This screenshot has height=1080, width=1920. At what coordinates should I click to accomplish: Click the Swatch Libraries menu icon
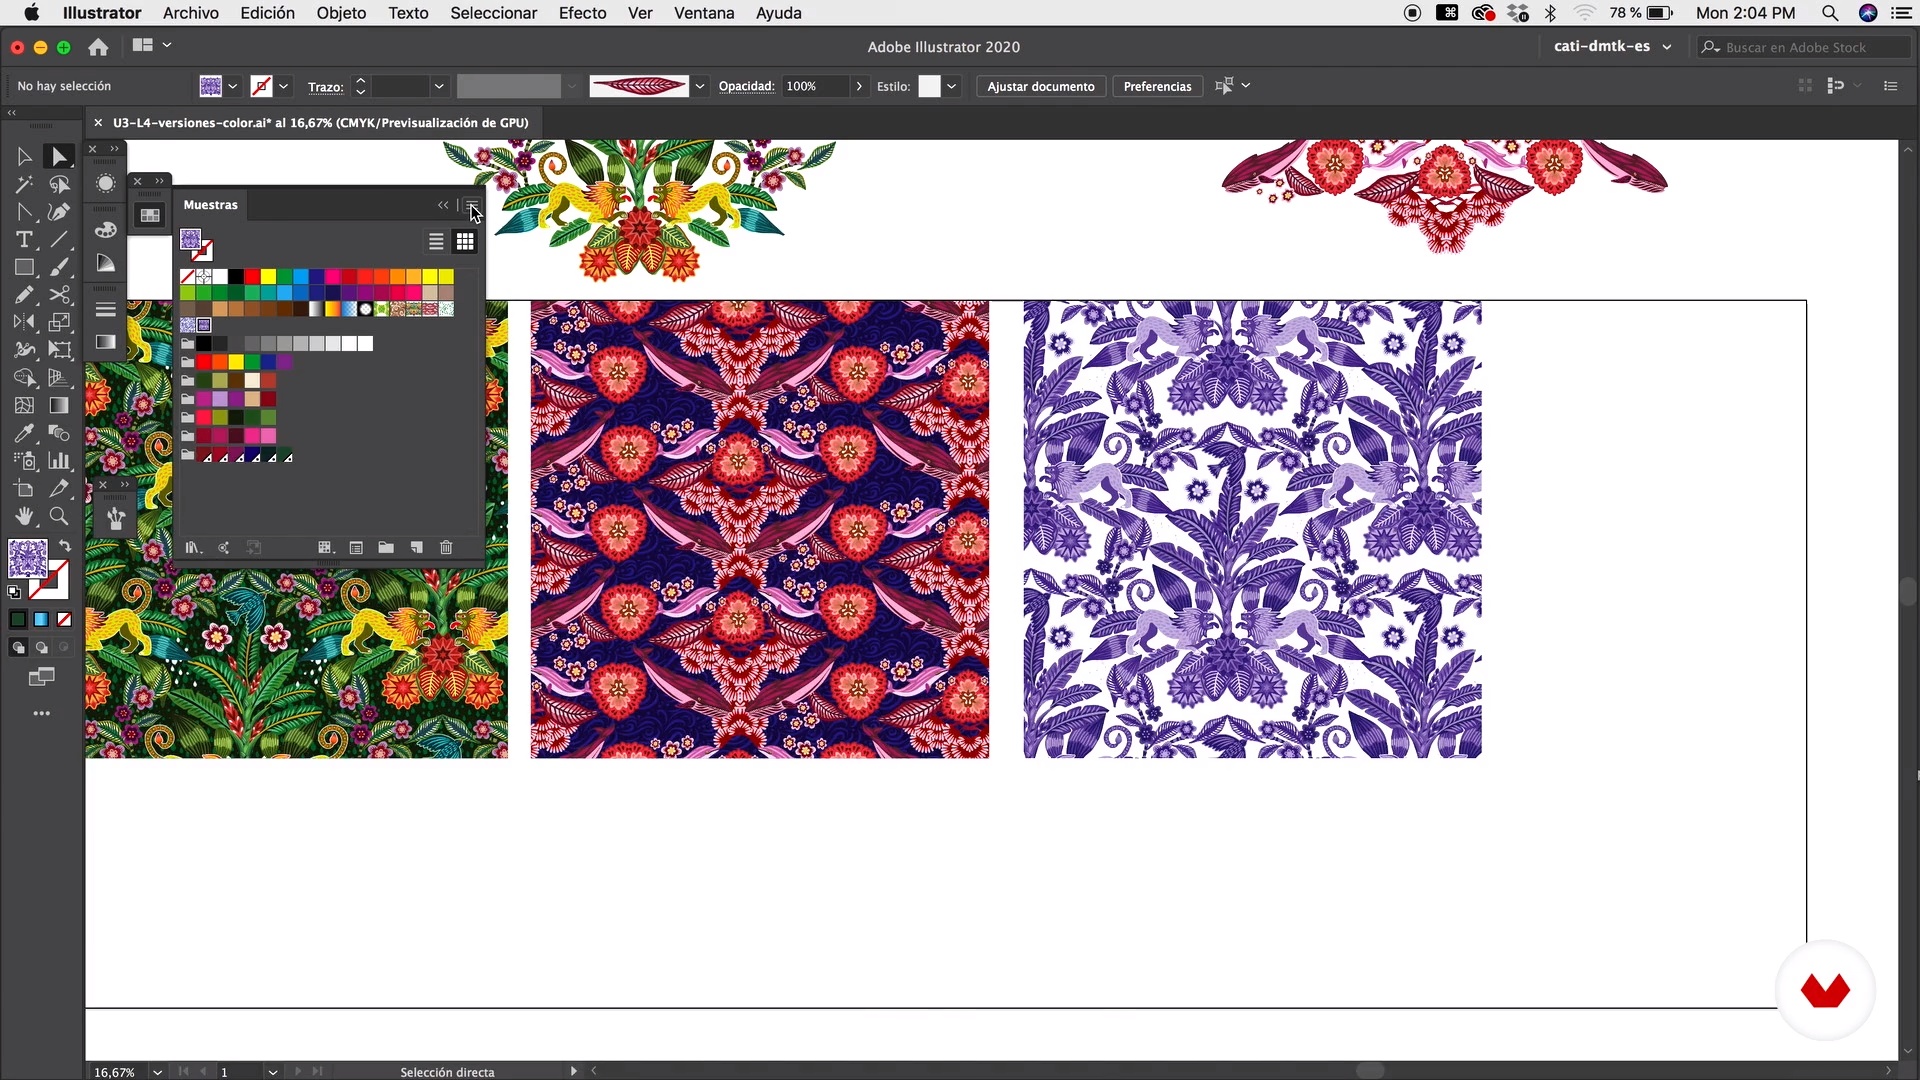[x=193, y=548]
